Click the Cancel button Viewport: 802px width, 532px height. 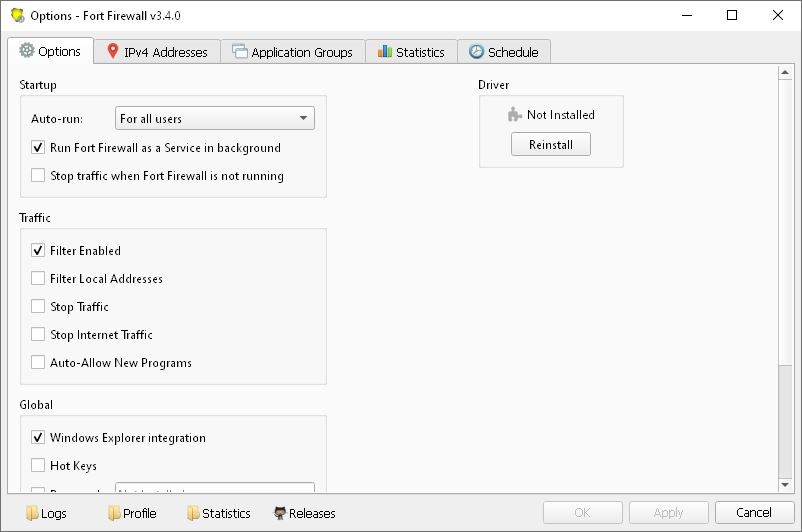(753, 513)
